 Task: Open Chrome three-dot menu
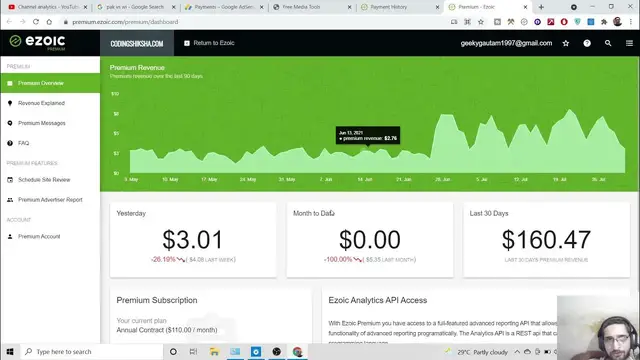[x=631, y=22]
